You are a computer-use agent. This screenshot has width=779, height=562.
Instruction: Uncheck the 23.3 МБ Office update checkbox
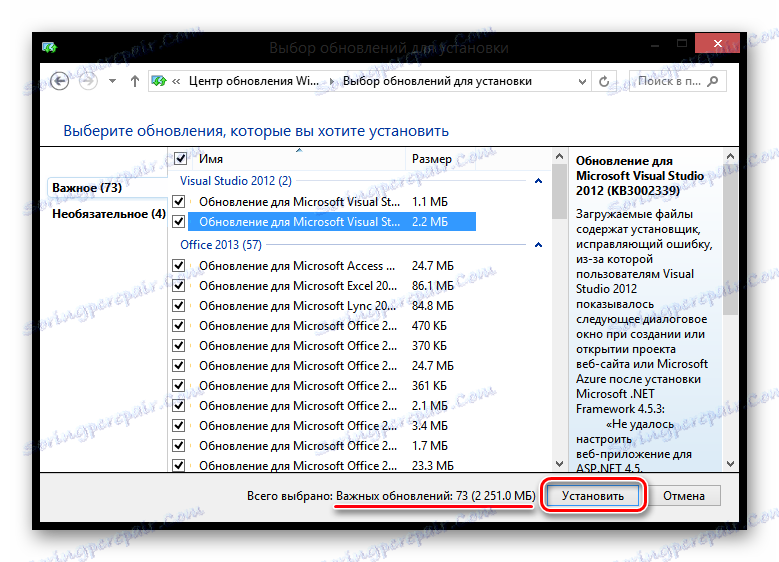point(178,466)
